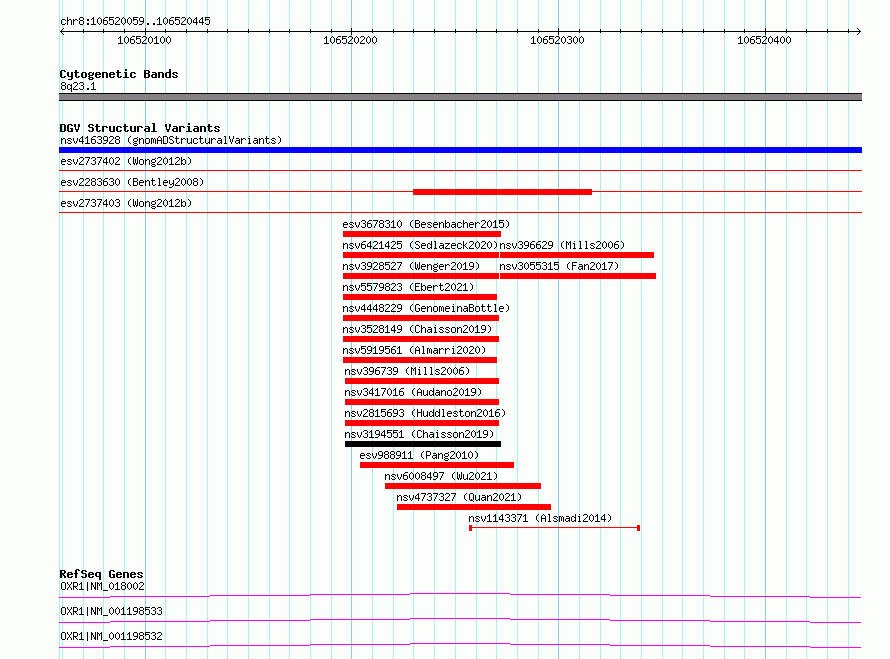Click the red bar under nsv3055315
890x659 pixels.
point(578,276)
